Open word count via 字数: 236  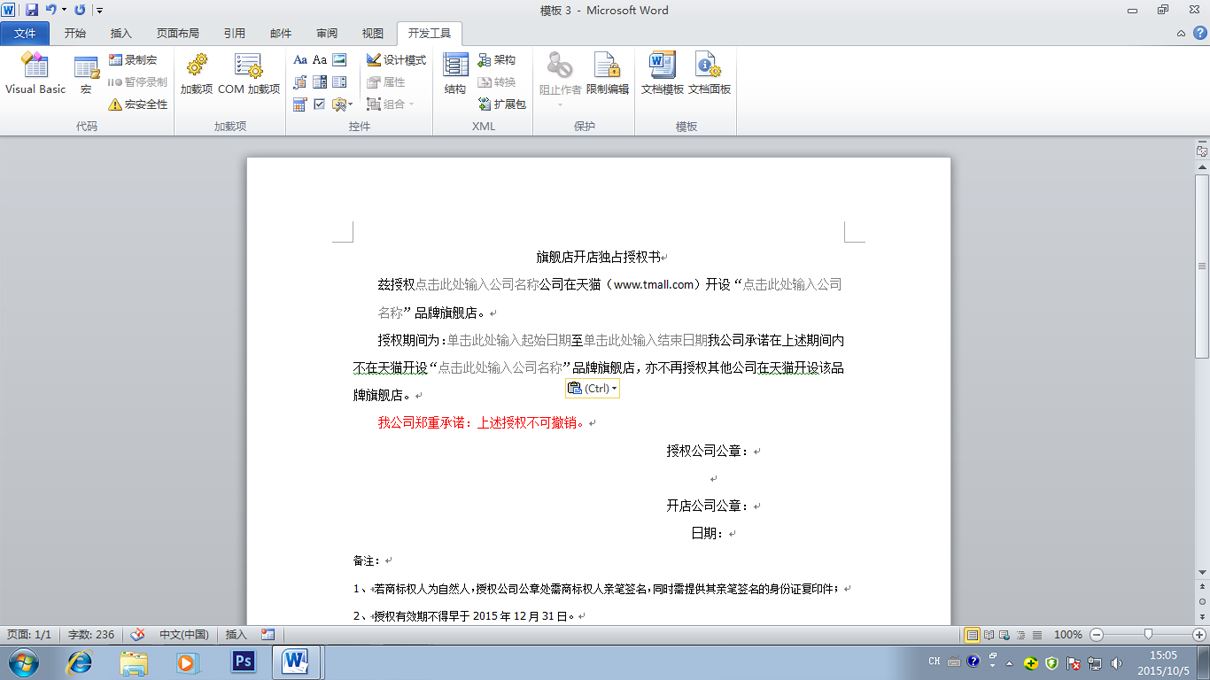pyautogui.click(x=91, y=634)
